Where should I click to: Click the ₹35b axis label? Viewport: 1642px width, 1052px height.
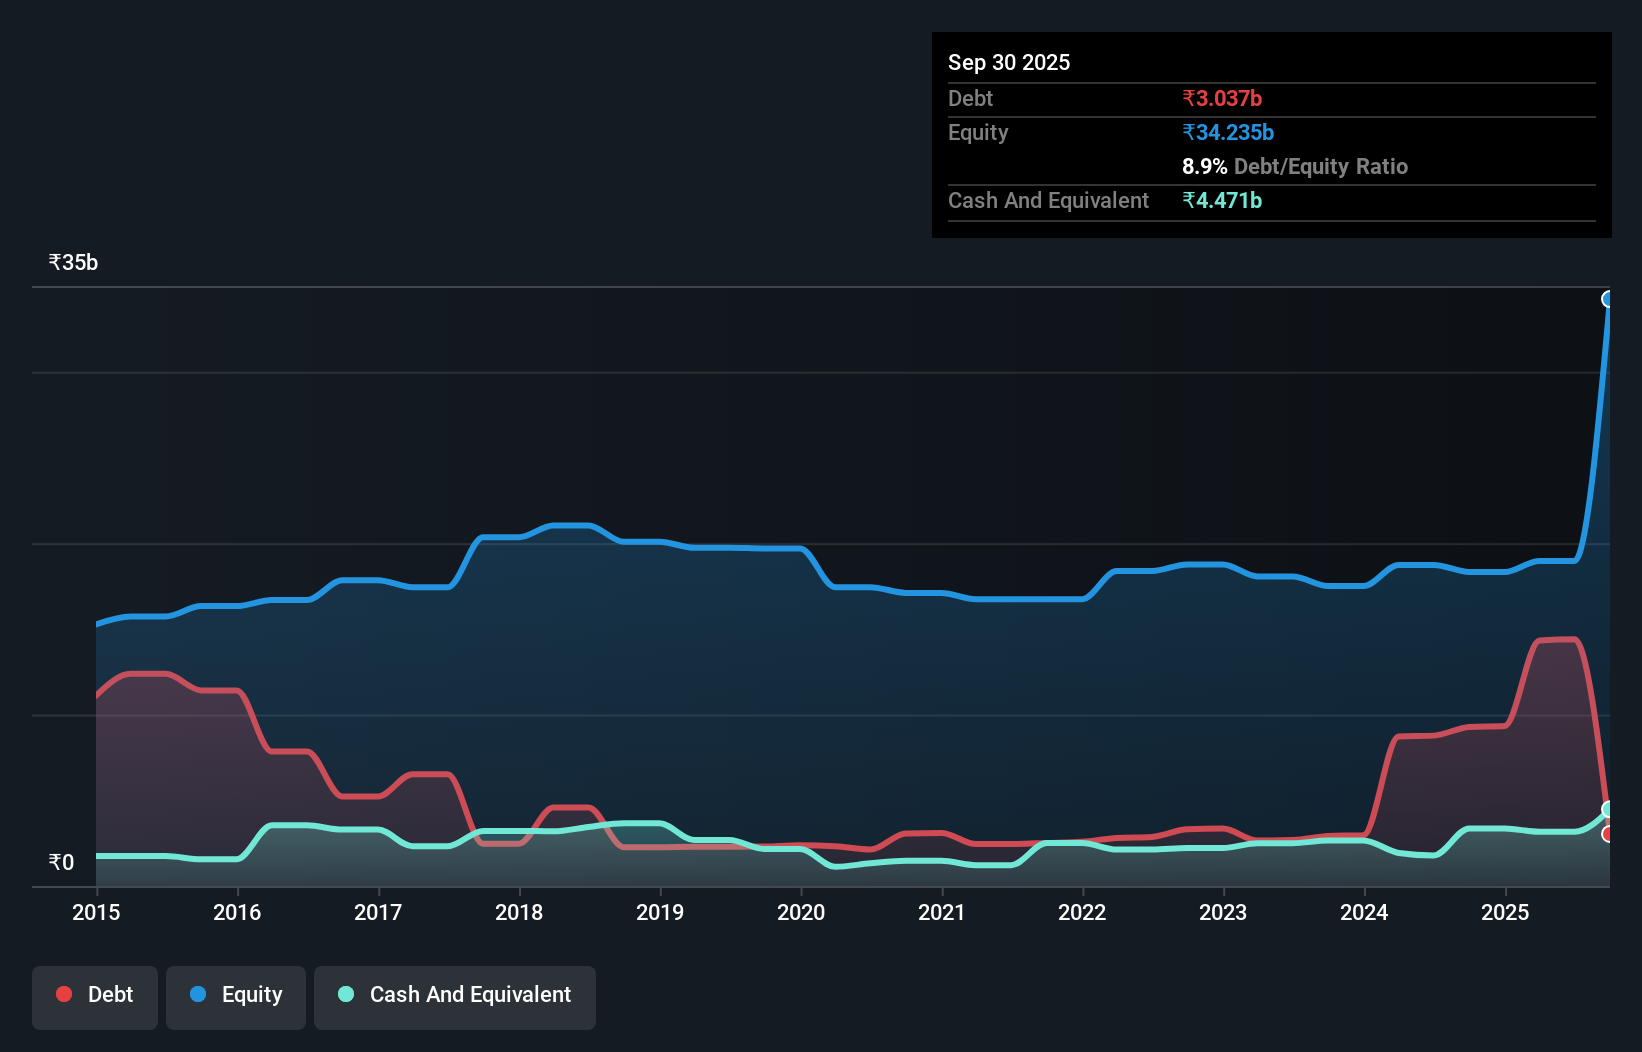pyautogui.click(x=72, y=262)
